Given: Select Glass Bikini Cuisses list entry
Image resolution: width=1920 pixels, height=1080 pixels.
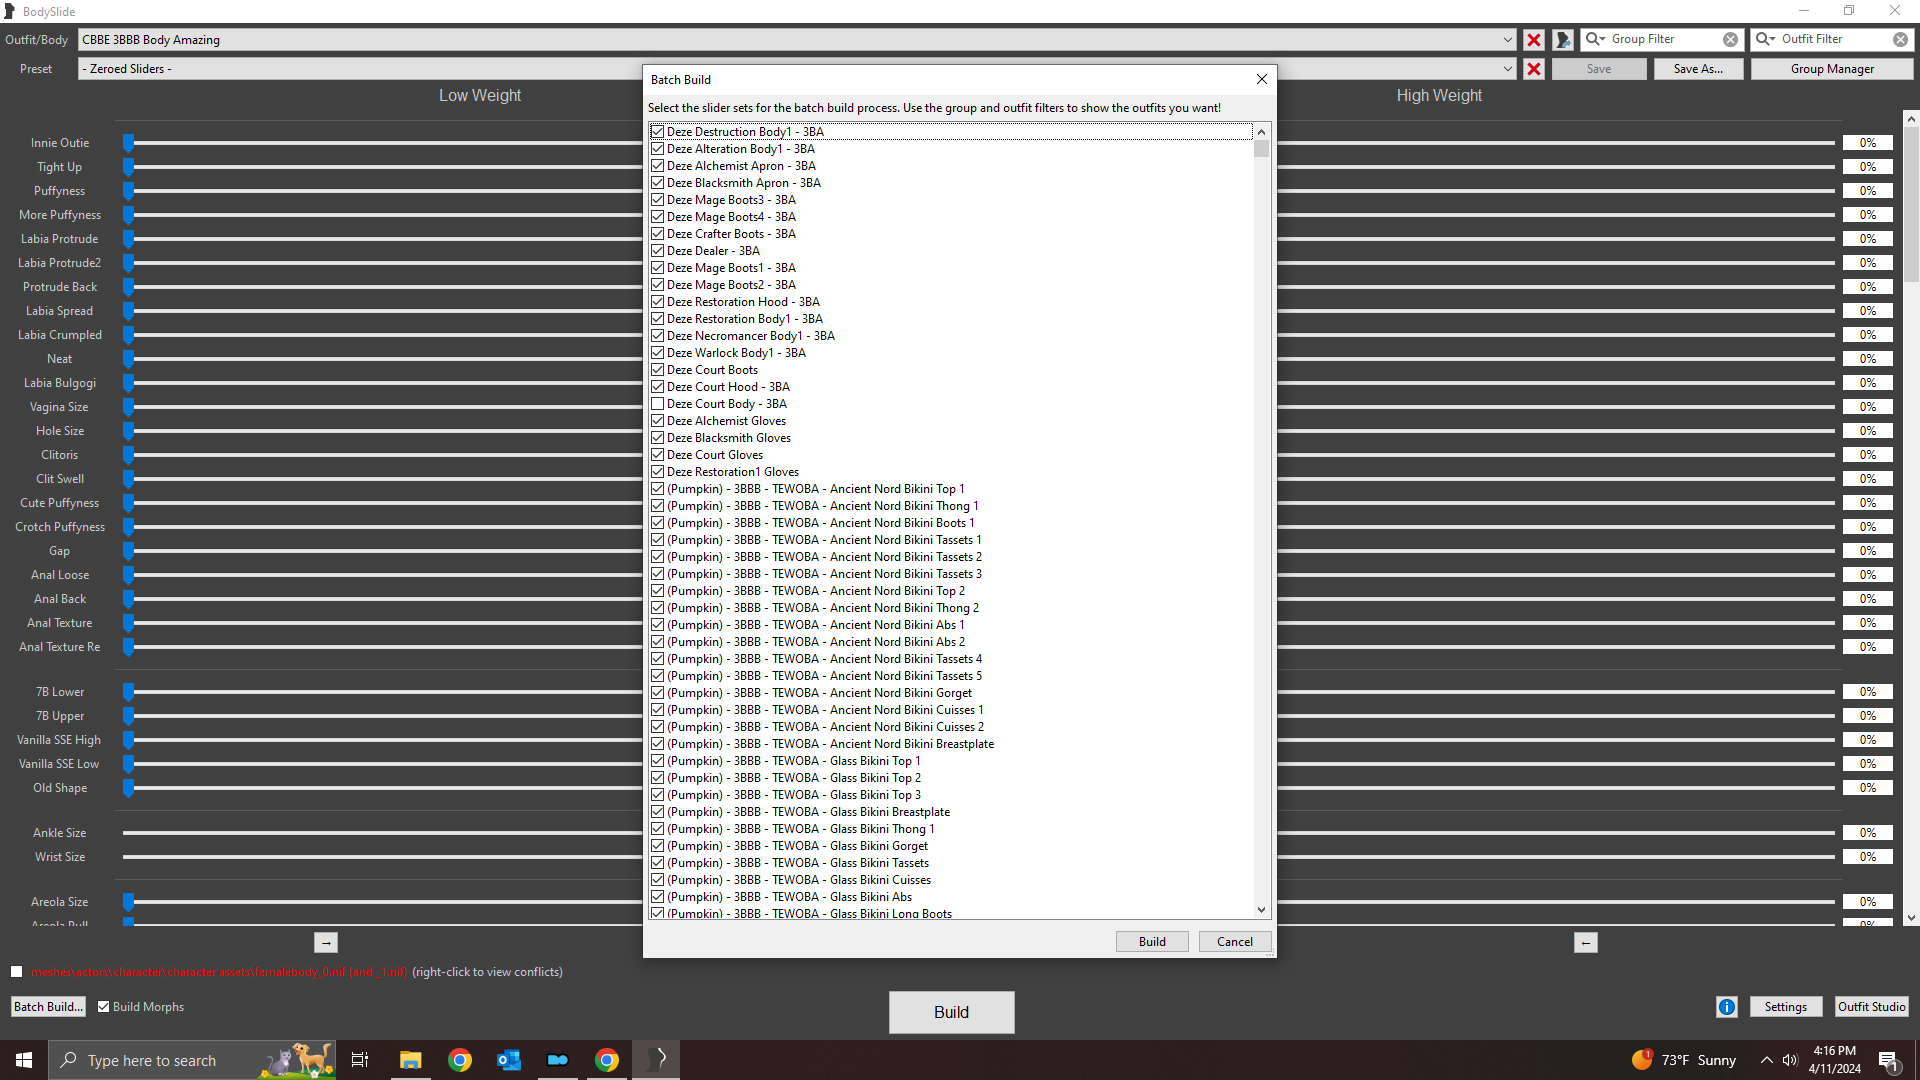Looking at the screenshot, I should [x=799, y=880].
